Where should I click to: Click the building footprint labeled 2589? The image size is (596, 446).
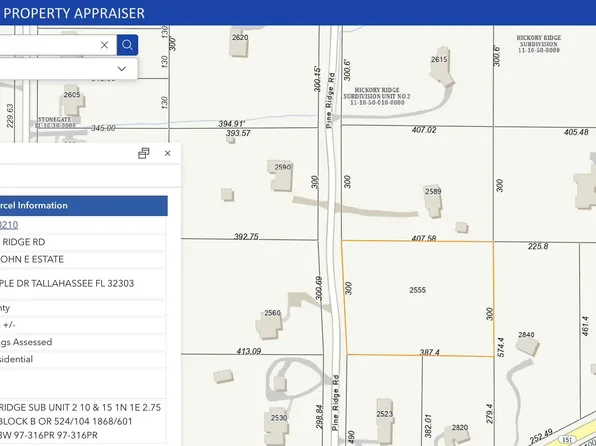pos(433,201)
